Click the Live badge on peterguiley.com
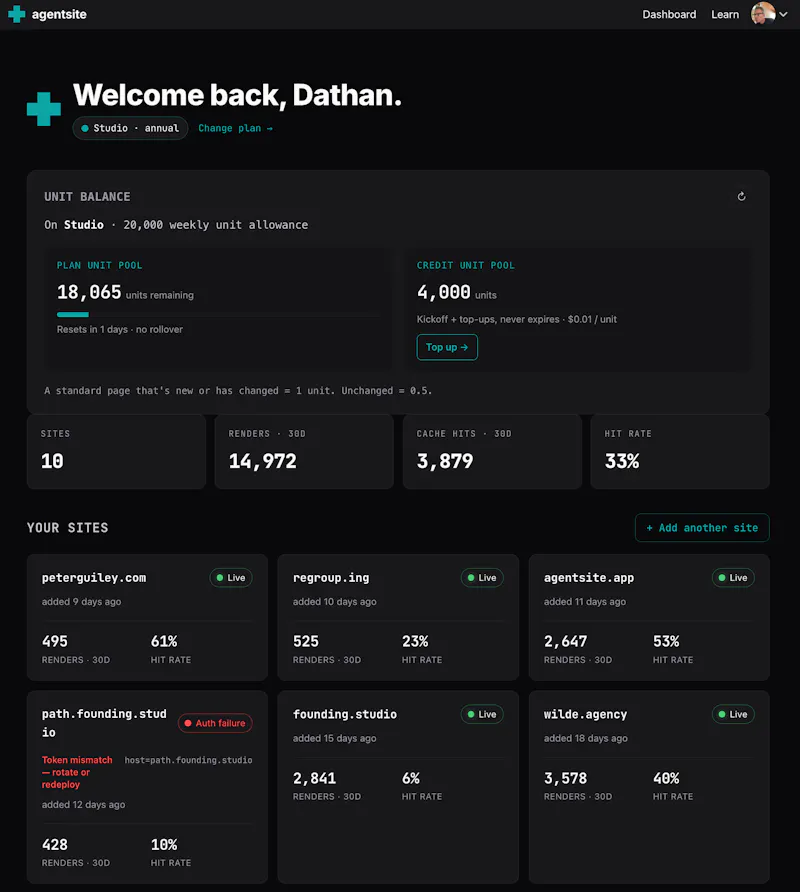The image size is (800, 892). [230, 577]
